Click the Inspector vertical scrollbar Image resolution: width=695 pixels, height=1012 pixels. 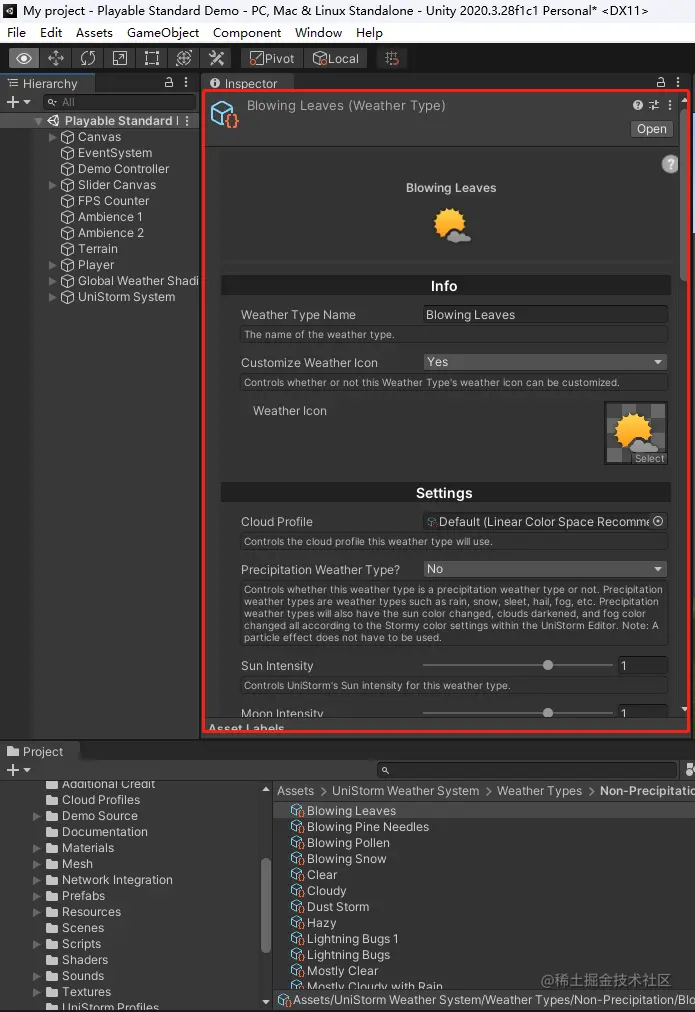click(x=684, y=194)
